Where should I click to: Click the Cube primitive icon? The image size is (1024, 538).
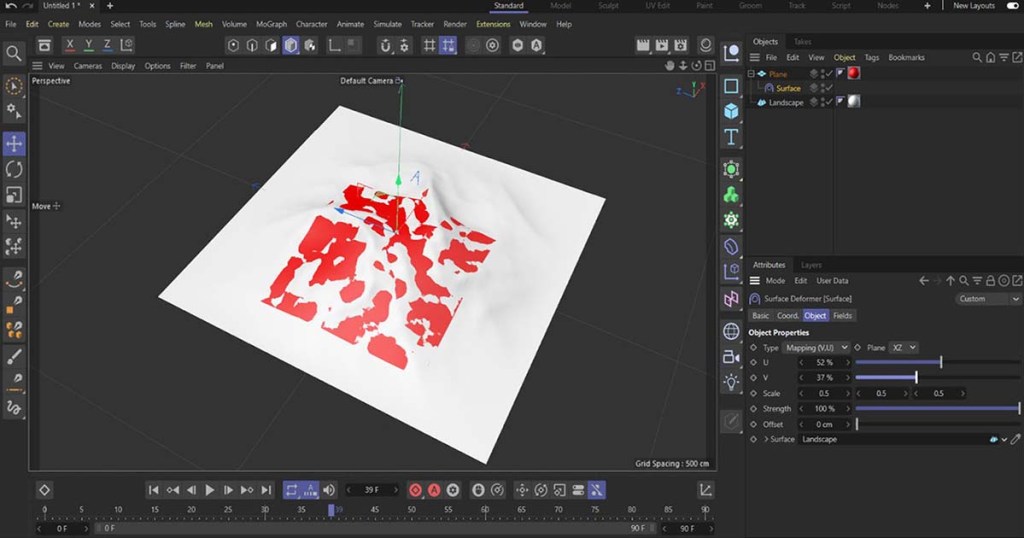731,111
